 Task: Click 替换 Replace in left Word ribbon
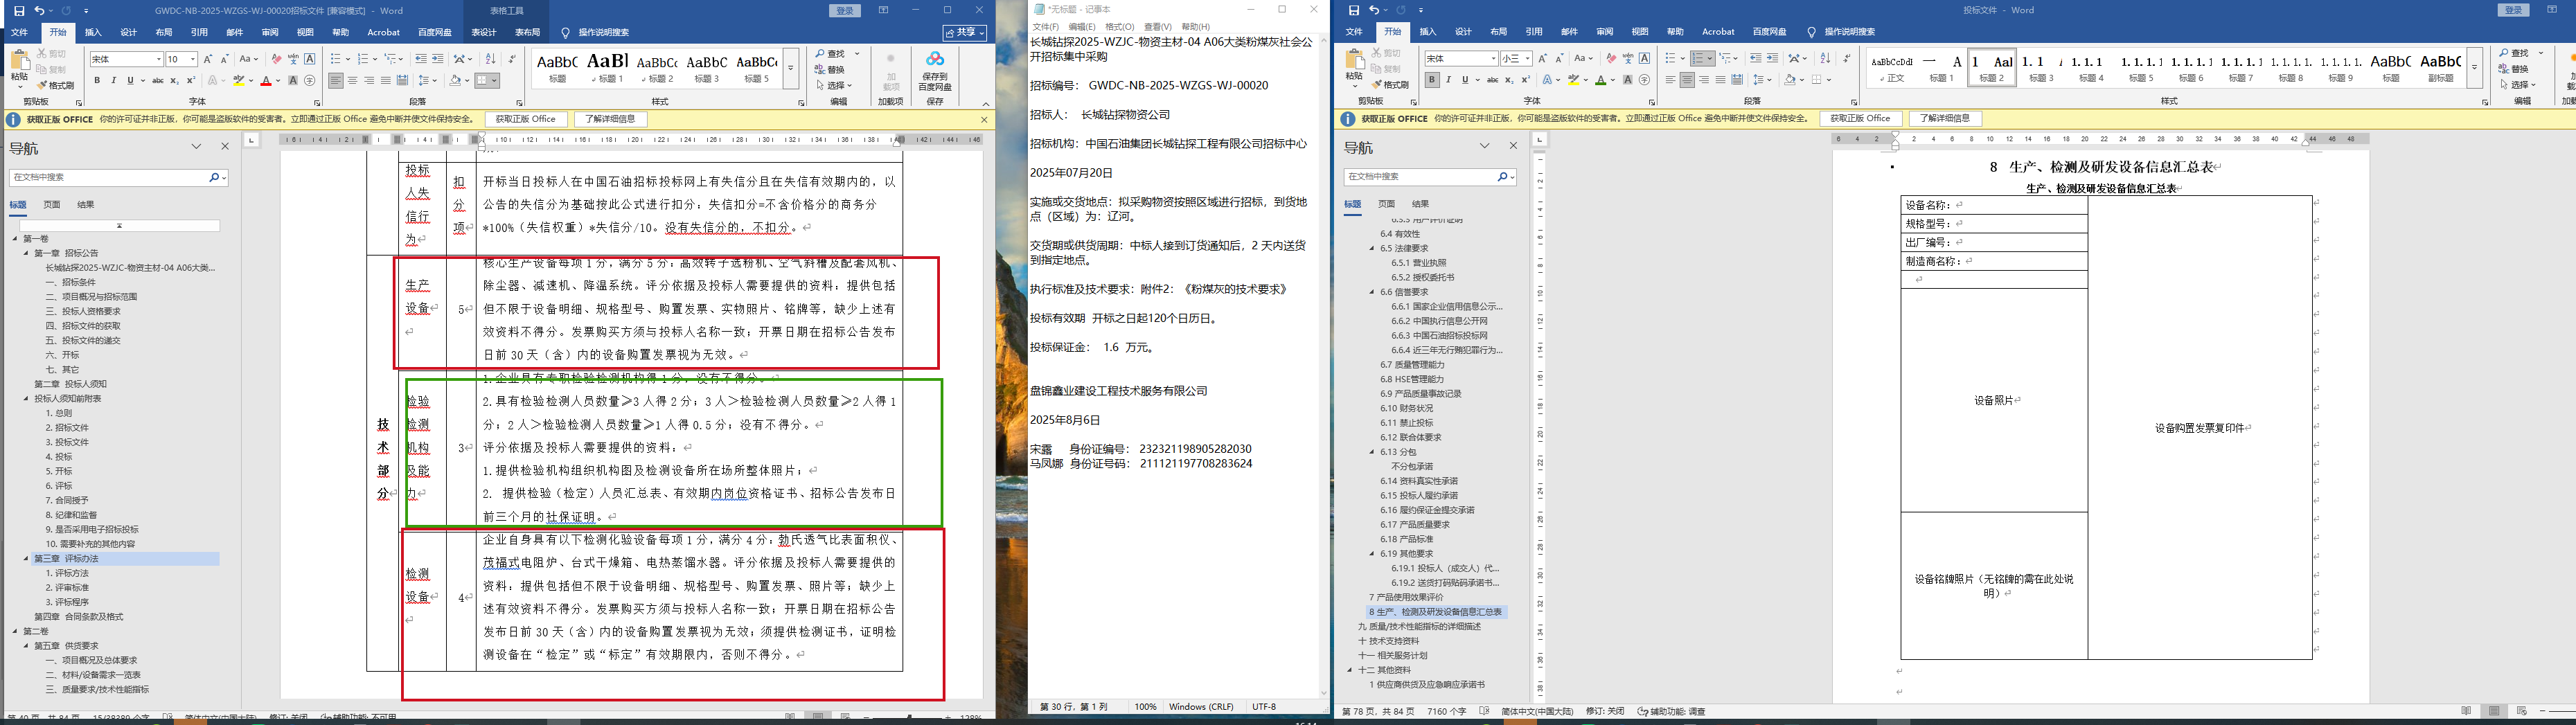(x=830, y=69)
